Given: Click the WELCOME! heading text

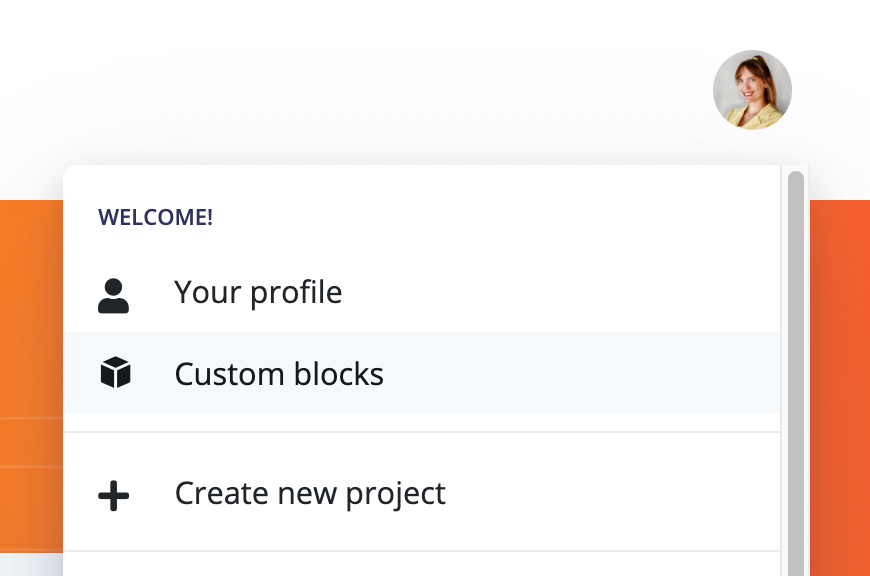Looking at the screenshot, I should tap(155, 217).
